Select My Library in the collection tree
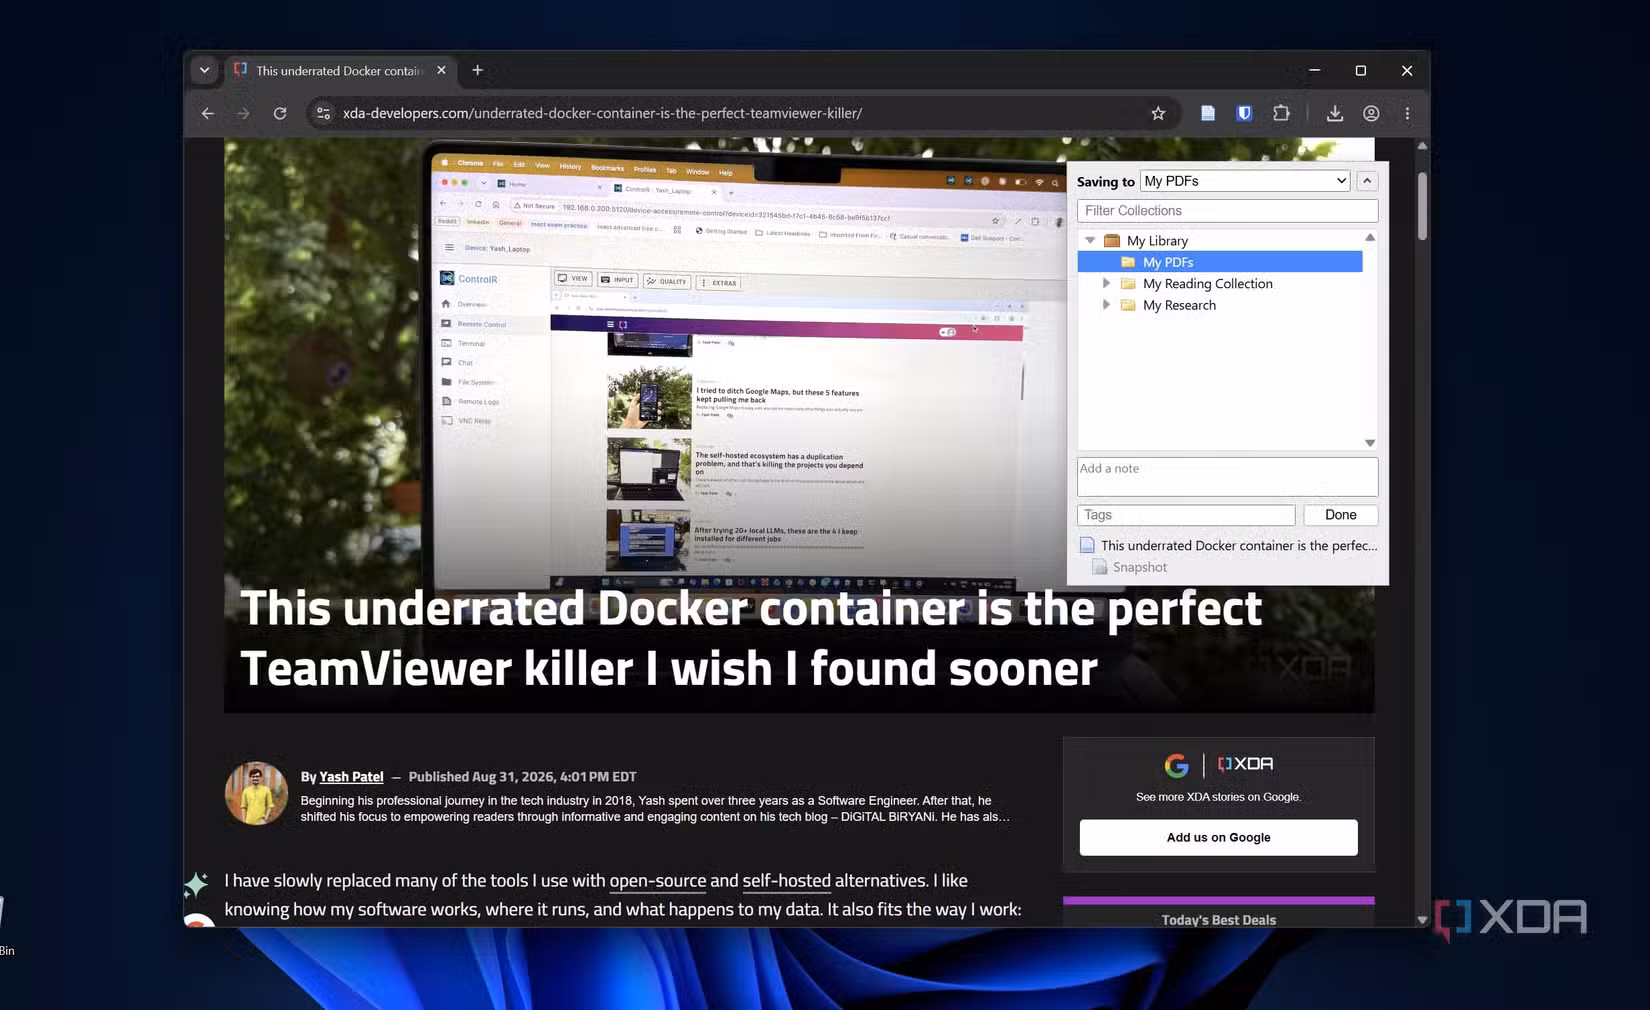 1157,241
